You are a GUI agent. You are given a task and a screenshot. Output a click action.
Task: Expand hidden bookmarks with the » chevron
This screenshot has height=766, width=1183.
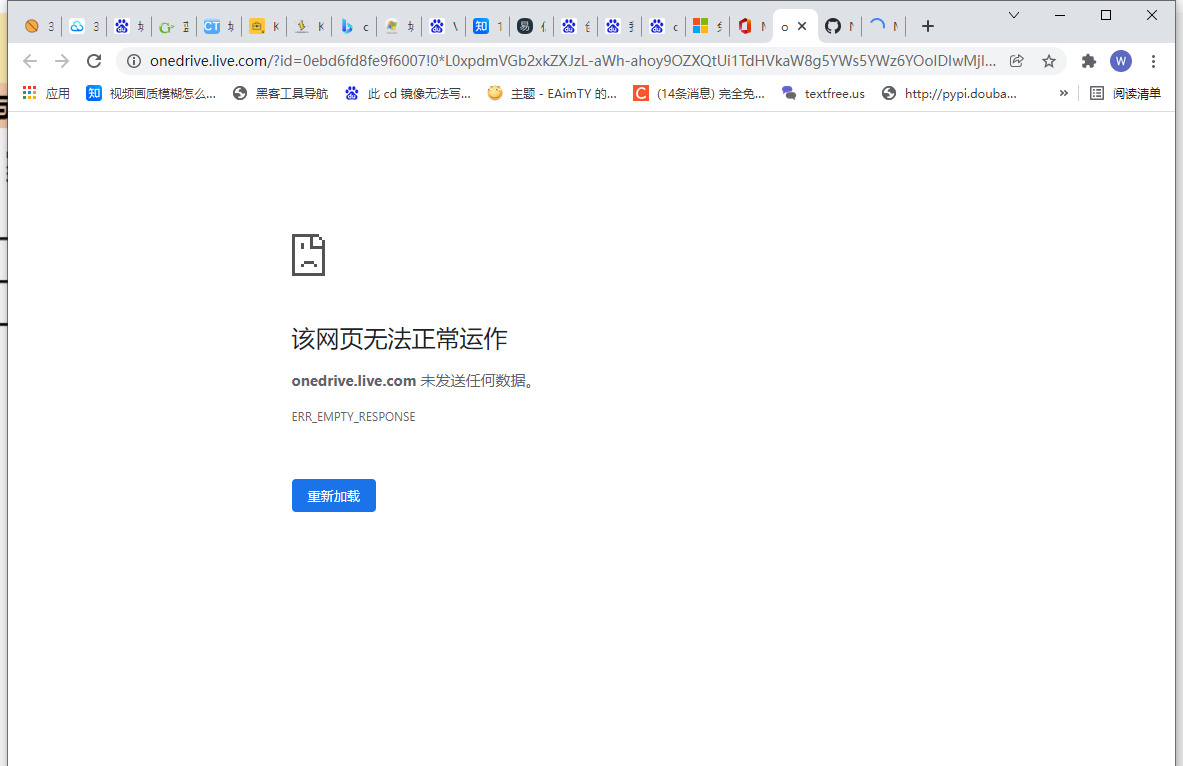1064,93
